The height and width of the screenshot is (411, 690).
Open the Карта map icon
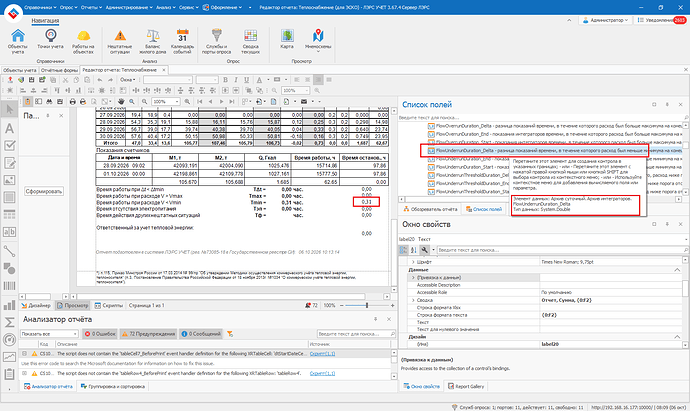coord(287,39)
